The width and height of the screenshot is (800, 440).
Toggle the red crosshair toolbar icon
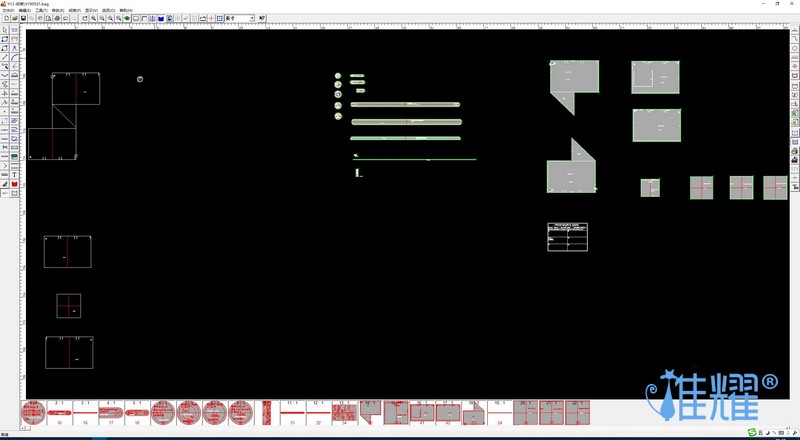pyautogui.click(x=211, y=18)
